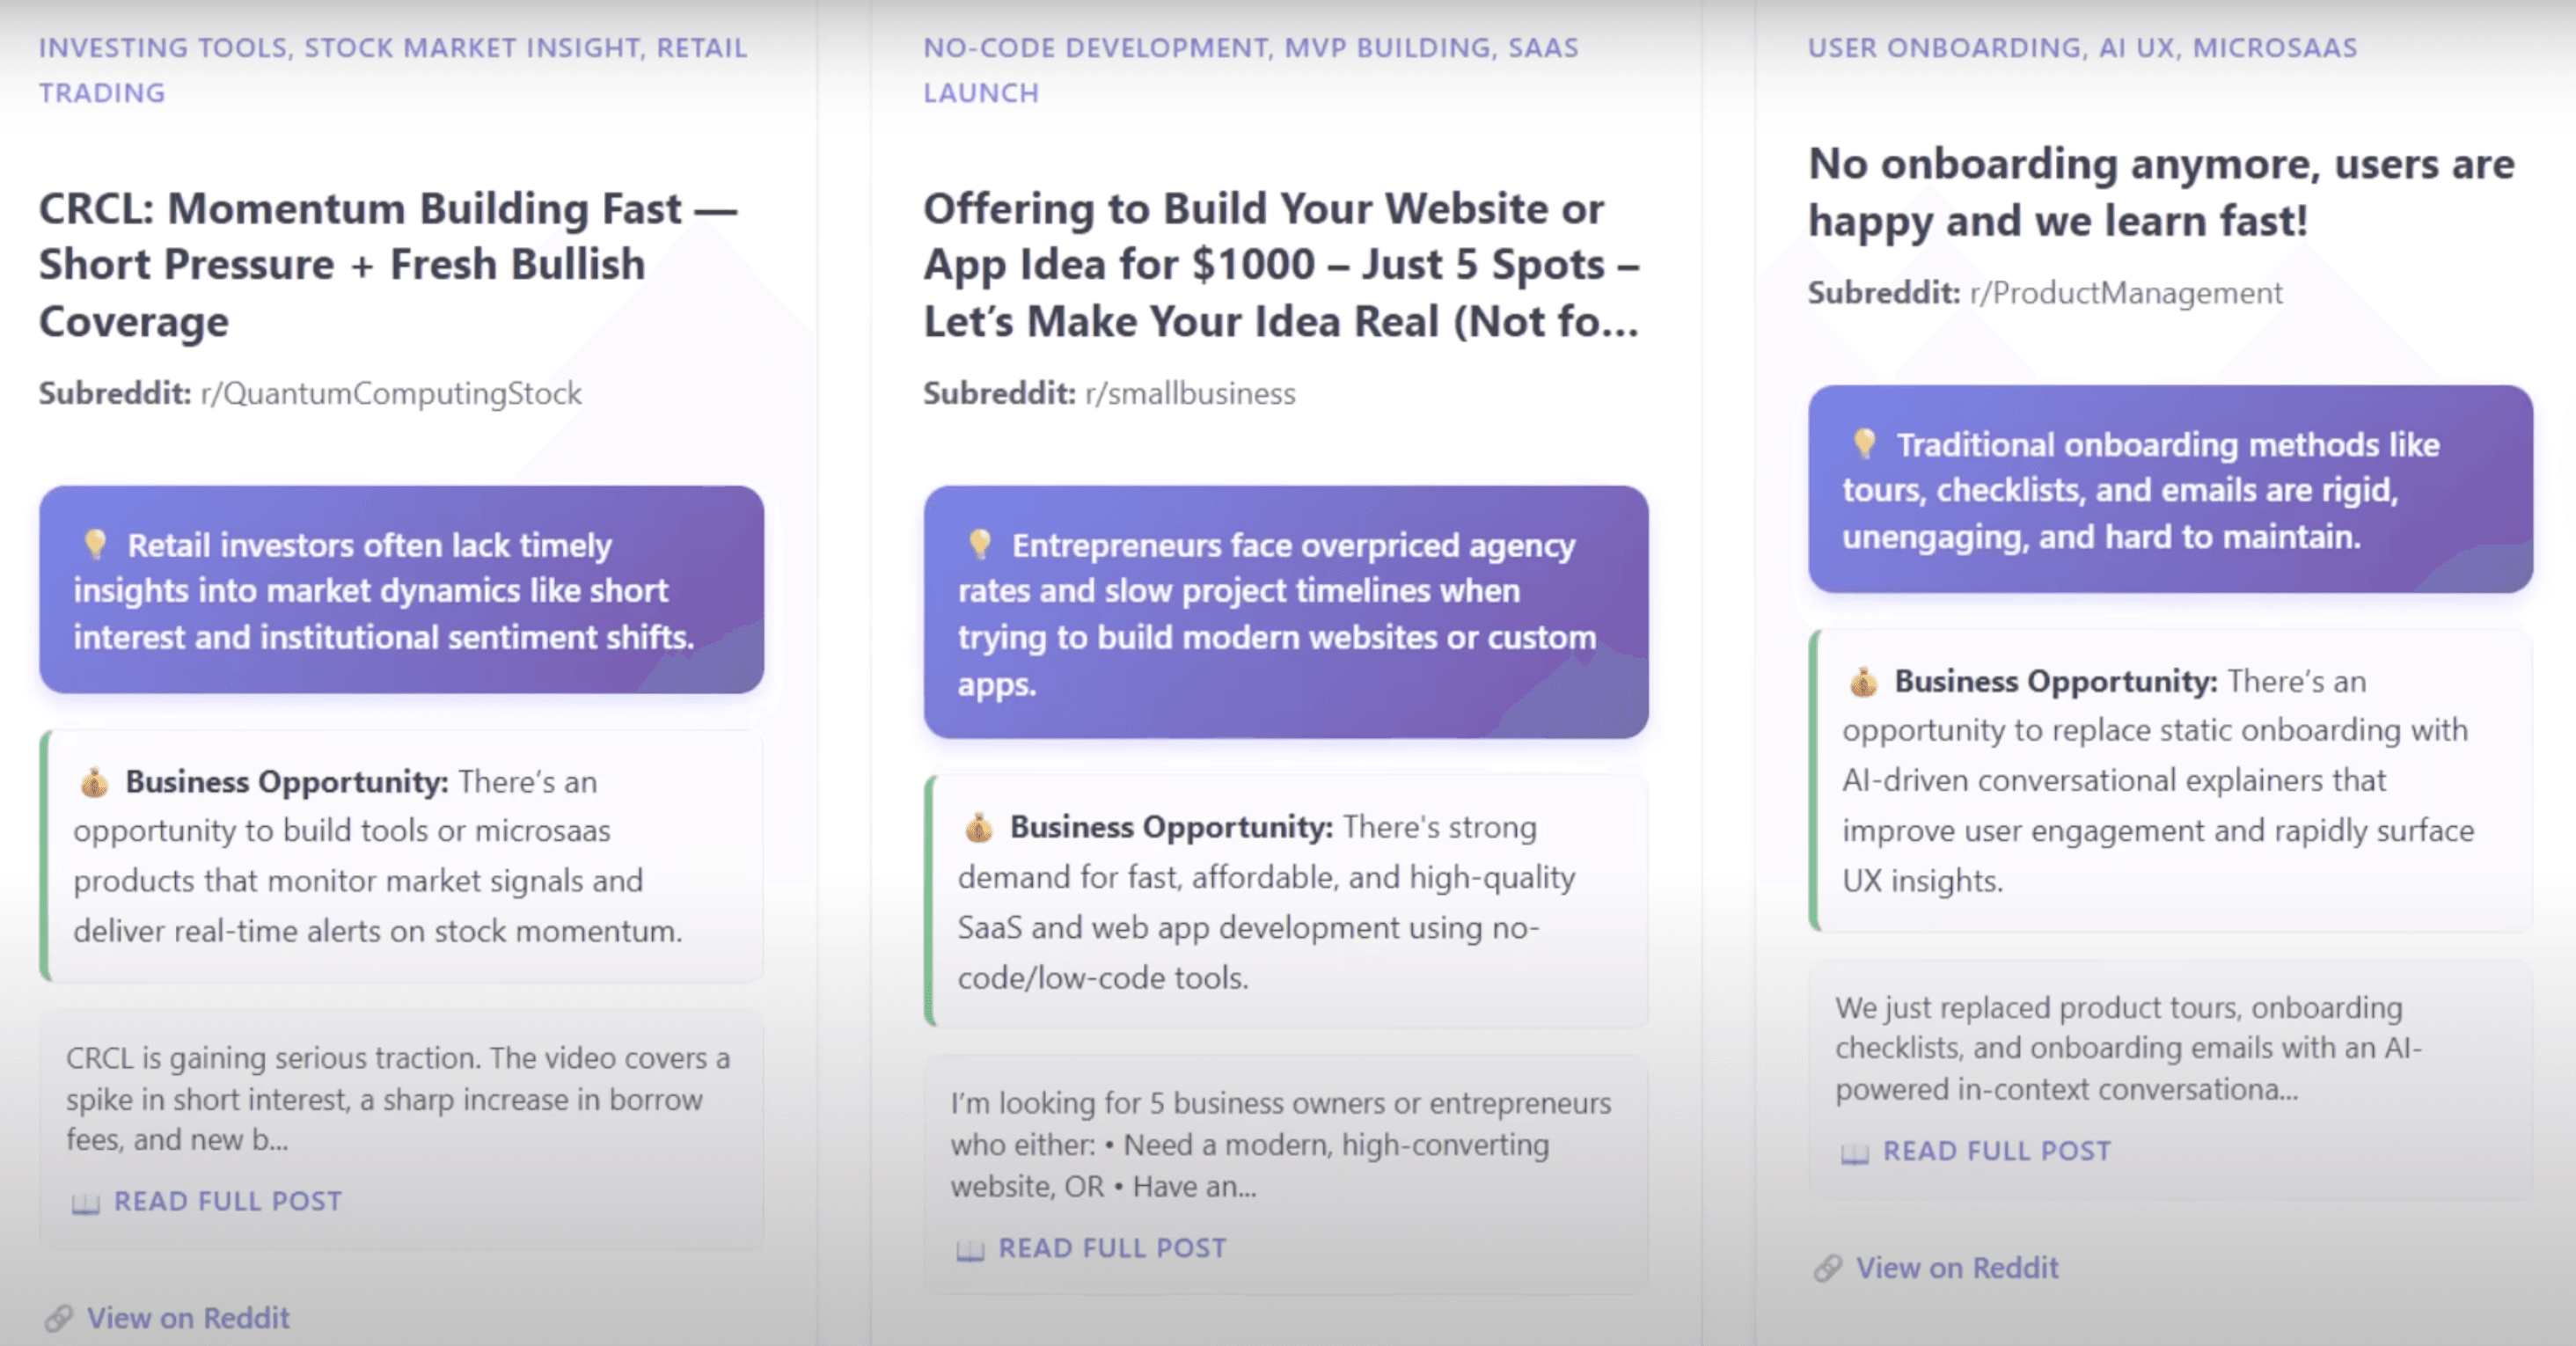Open Read Full Post for CRCL excerpt
Image resolution: width=2576 pixels, height=1346 pixels.
(x=227, y=1201)
